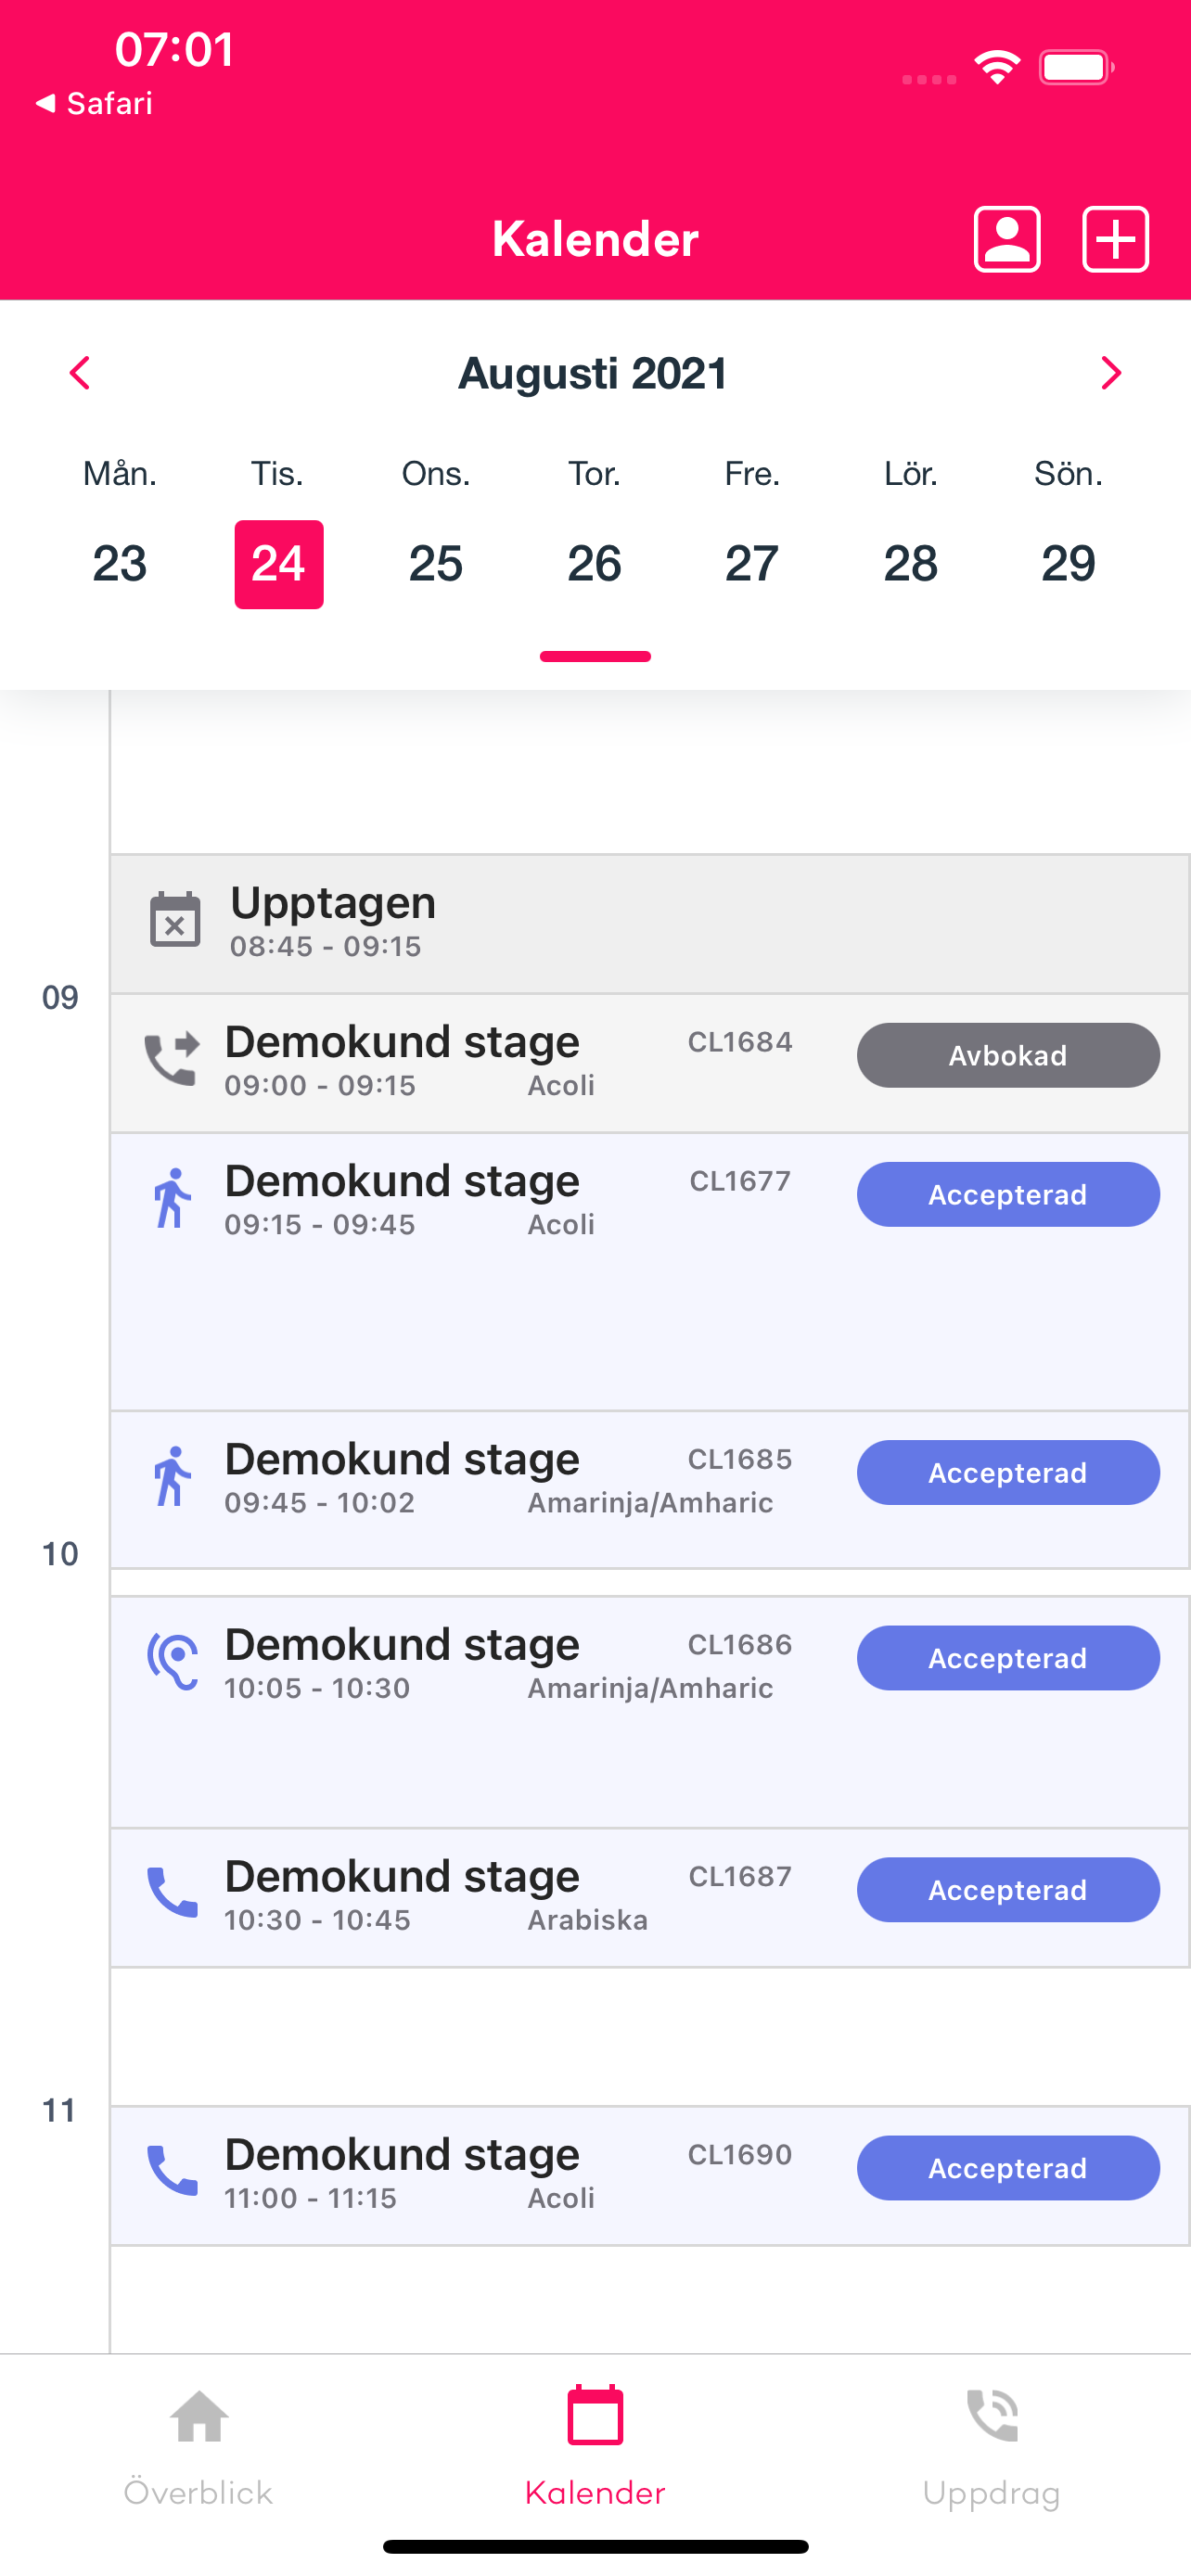Screen dimensions: 1191x2576
Task: Select the Kalender bottom tab
Action: 595,2447
